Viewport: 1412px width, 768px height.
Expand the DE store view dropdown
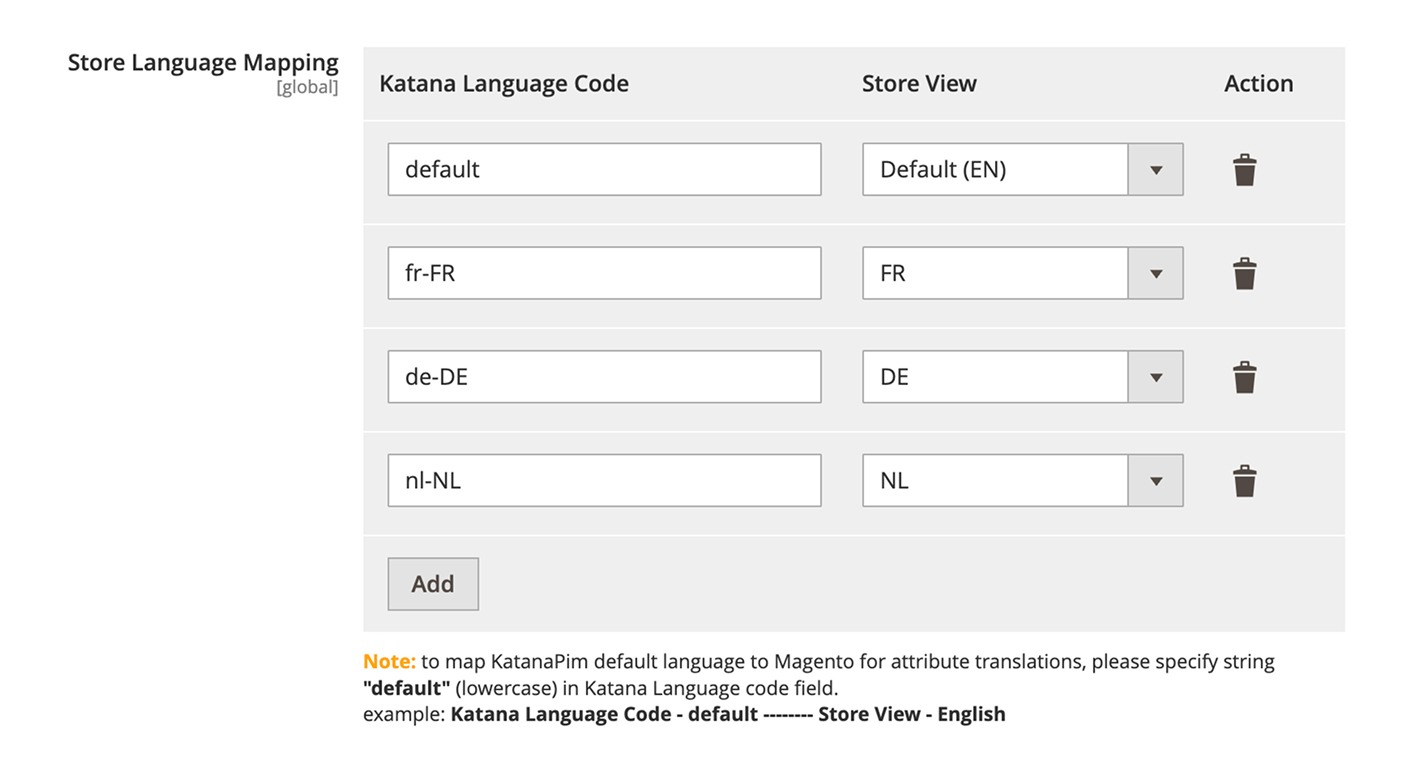[1023, 377]
